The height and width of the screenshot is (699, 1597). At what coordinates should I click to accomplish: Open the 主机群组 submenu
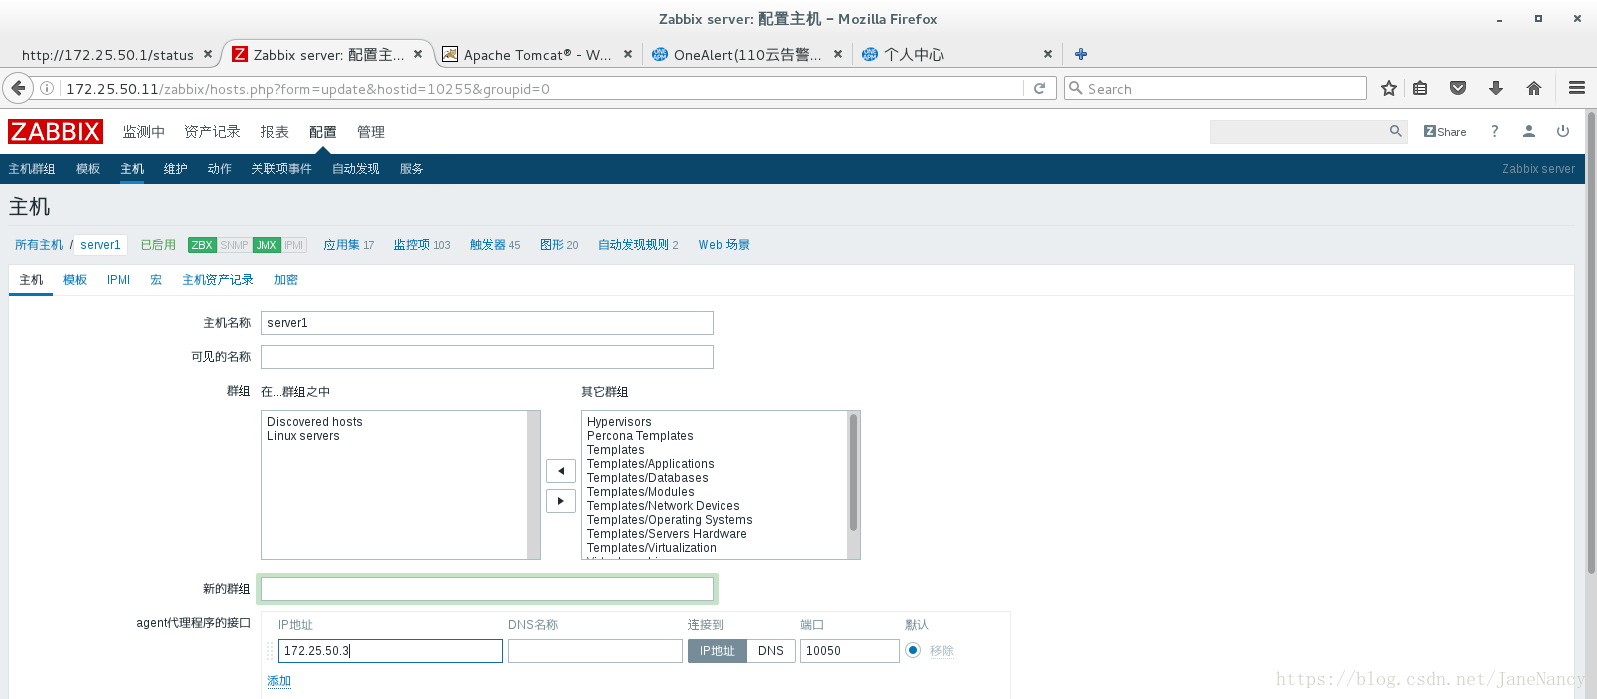[x=32, y=169]
